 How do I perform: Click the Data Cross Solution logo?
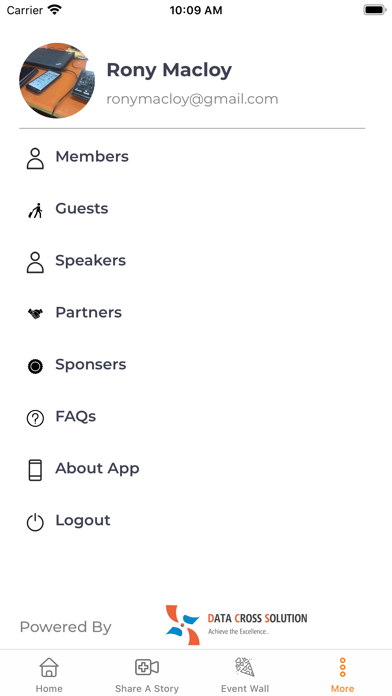tap(236, 625)
